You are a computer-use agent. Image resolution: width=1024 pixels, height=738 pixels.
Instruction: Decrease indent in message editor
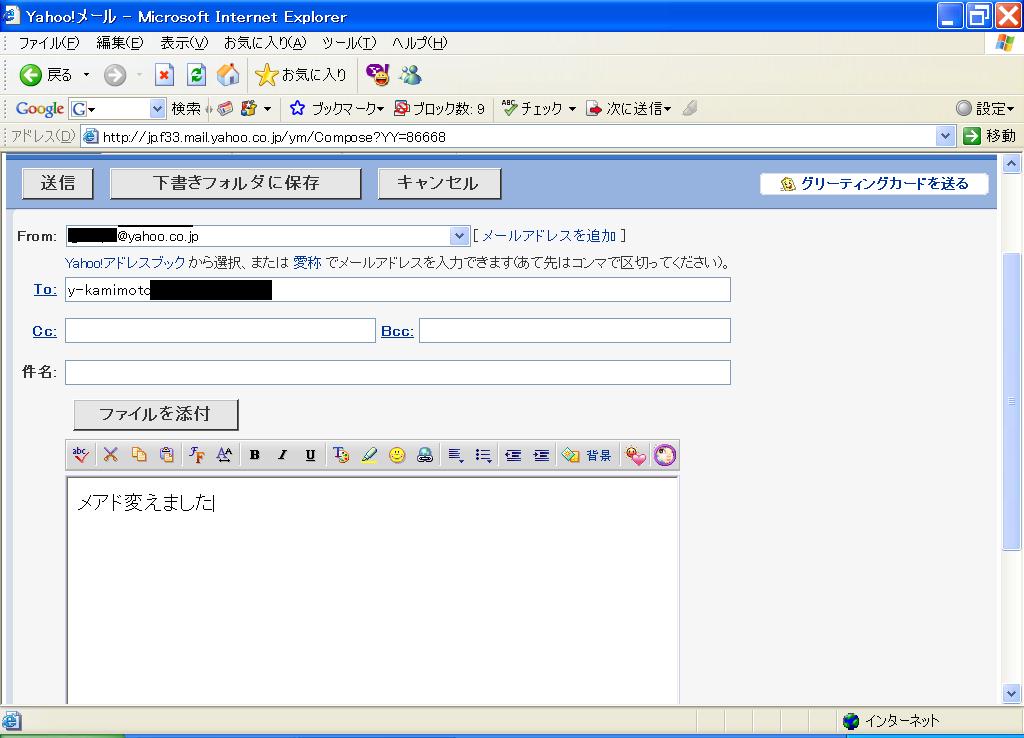click(x=513, y=455)
